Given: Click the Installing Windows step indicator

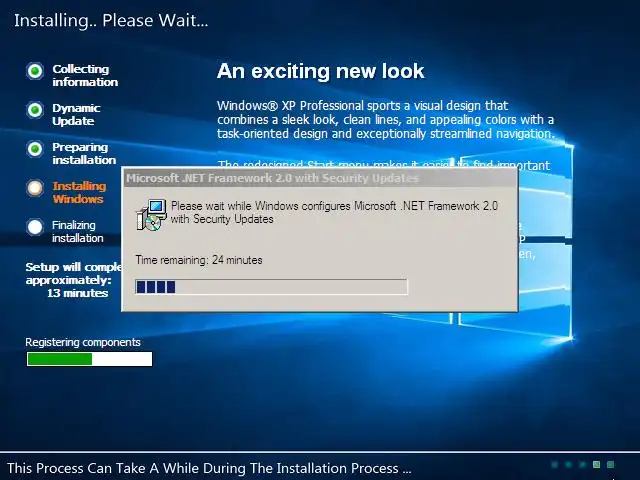Looking at the screenshot, I should click(x=35, y=188).
